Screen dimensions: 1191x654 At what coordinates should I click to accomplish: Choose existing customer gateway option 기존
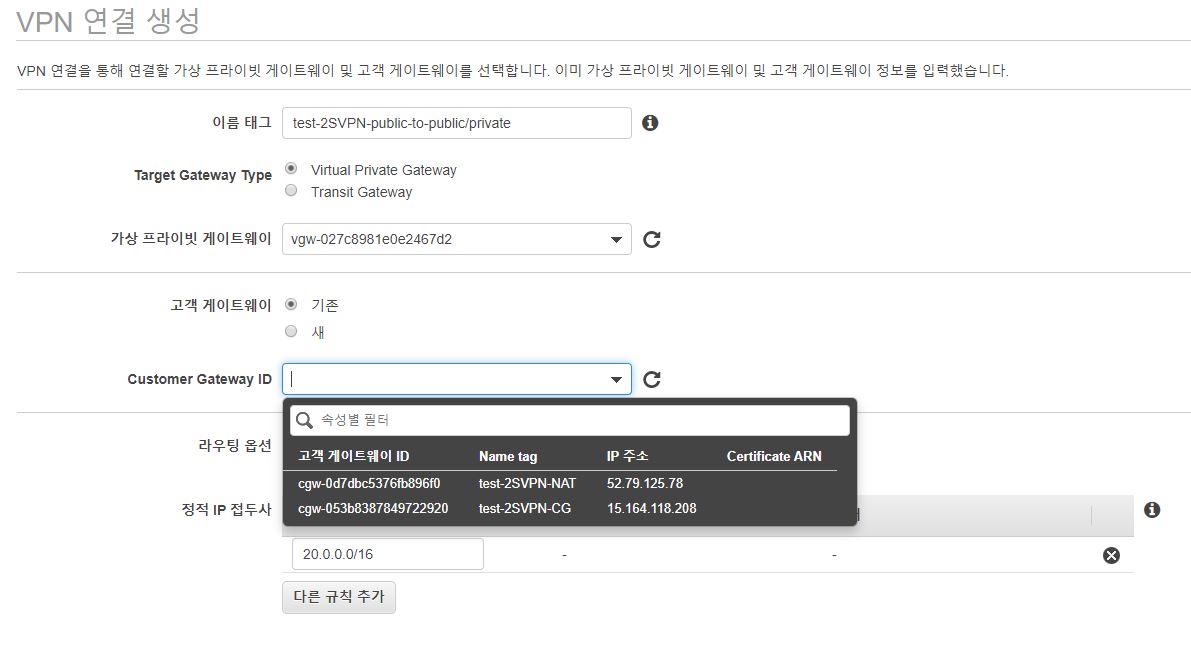291,305
